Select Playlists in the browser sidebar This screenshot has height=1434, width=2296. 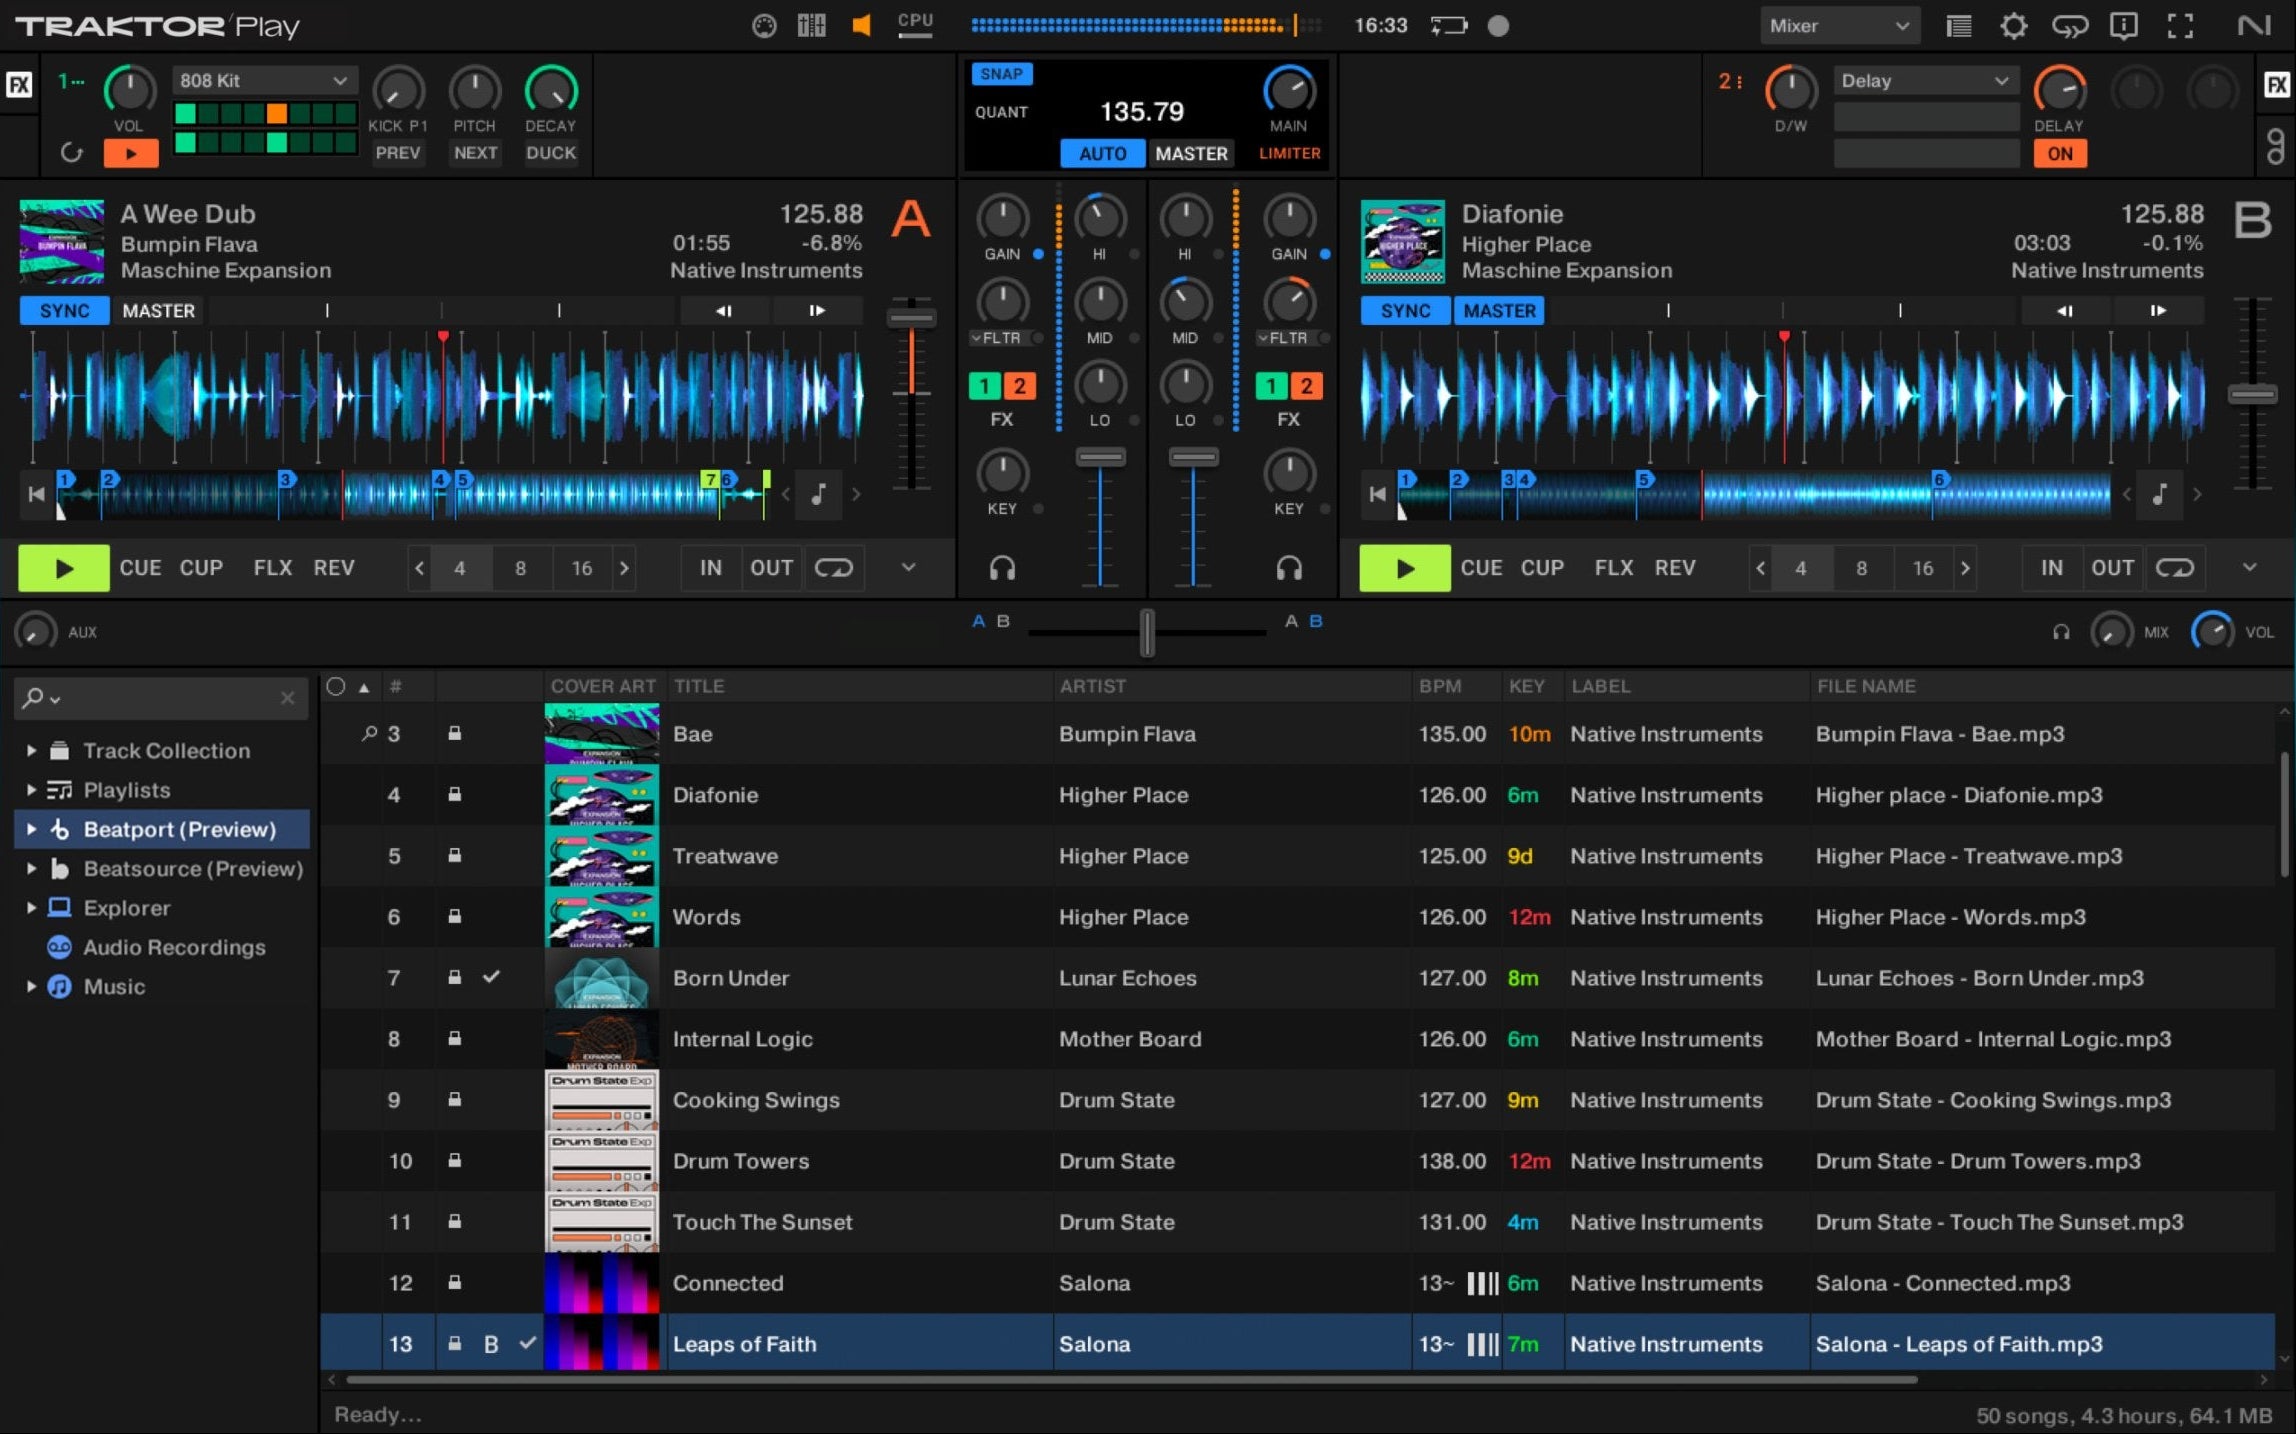pyautogui.click(x=126, y=790)
